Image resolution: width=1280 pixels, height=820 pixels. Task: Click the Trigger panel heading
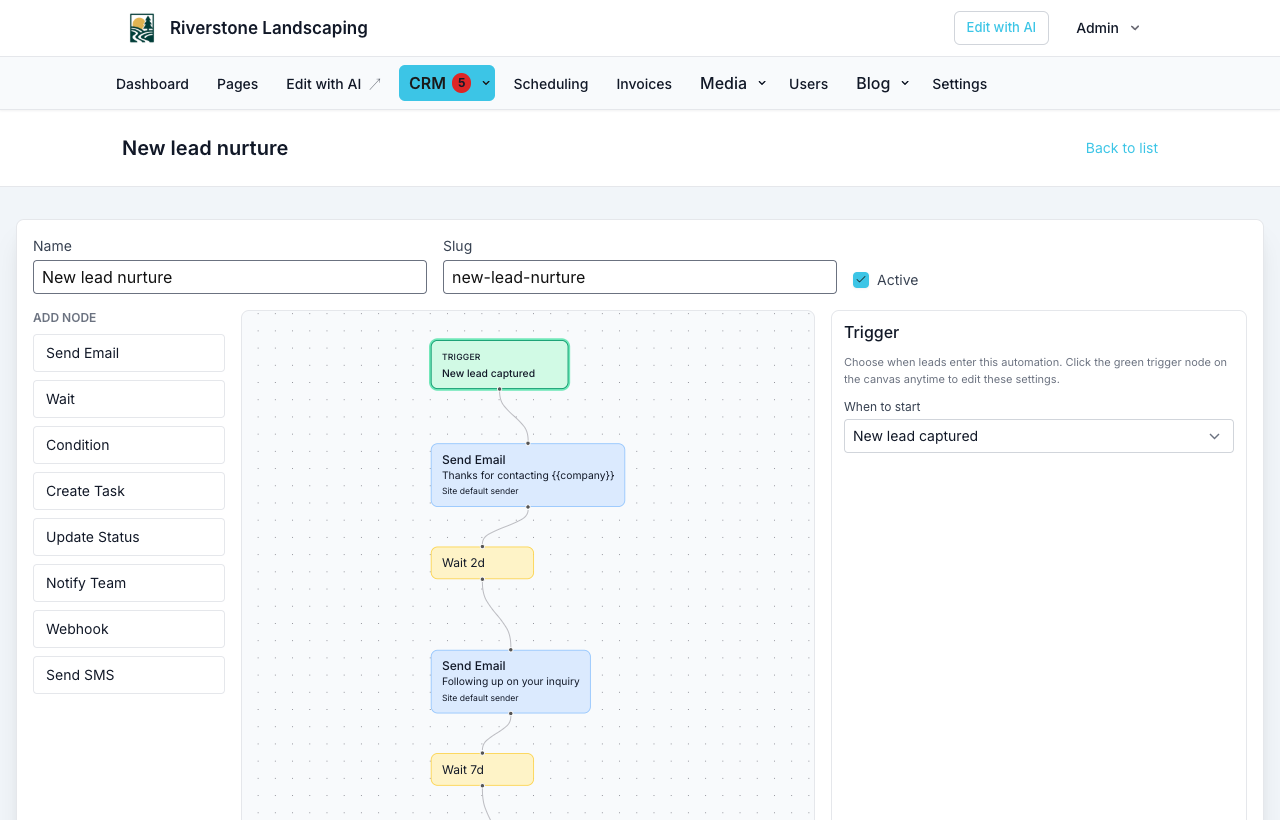click(872, 332)
